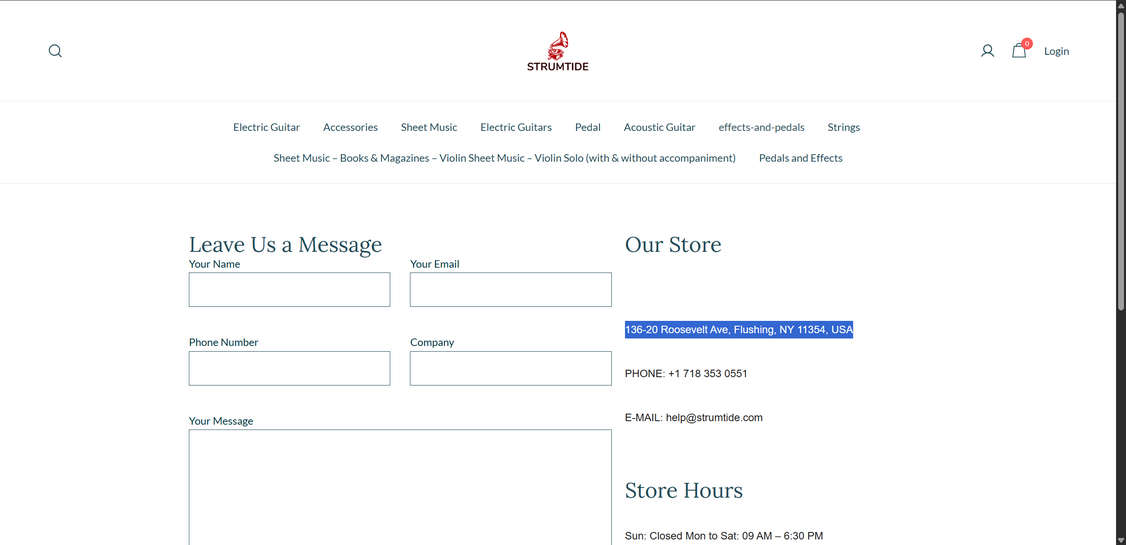This screenshot has width=1126, height=545.
Task: Open the user account icon
Action: click(x=987, y=51)
